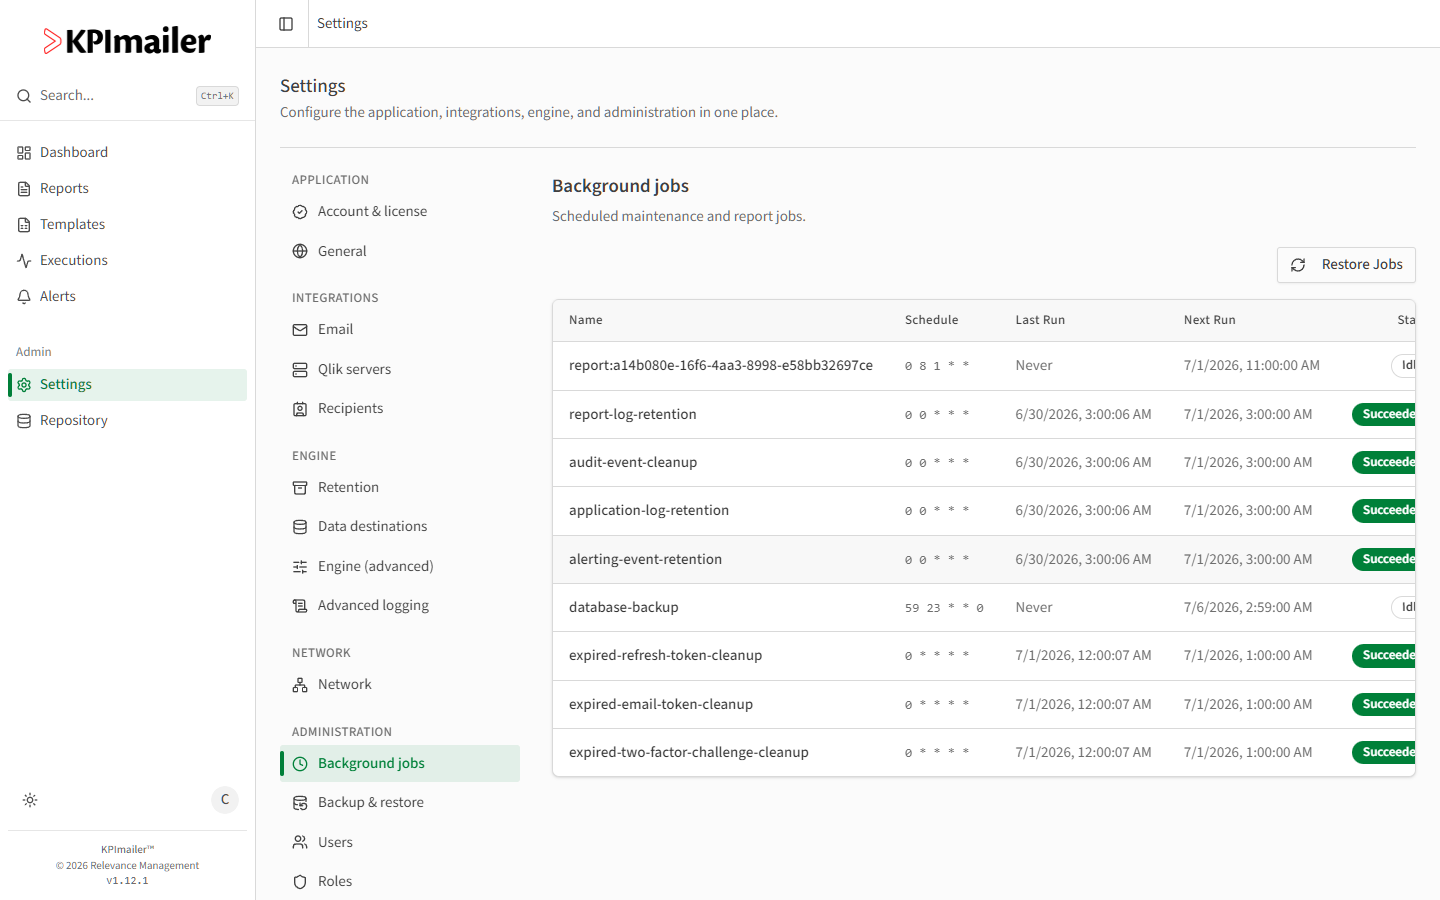Select the expired-refresh-token-cleanup job name
Image resolution: width=1440 pixels, height=900 pixels.
pos(665,656)
